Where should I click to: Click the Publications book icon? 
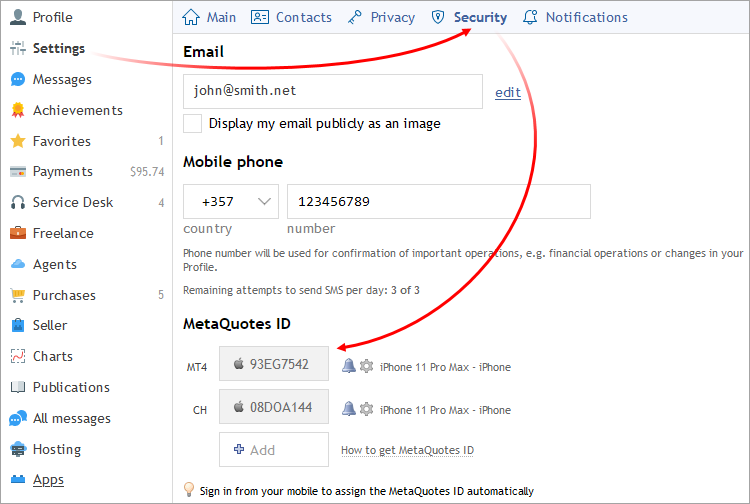point(18,387)
